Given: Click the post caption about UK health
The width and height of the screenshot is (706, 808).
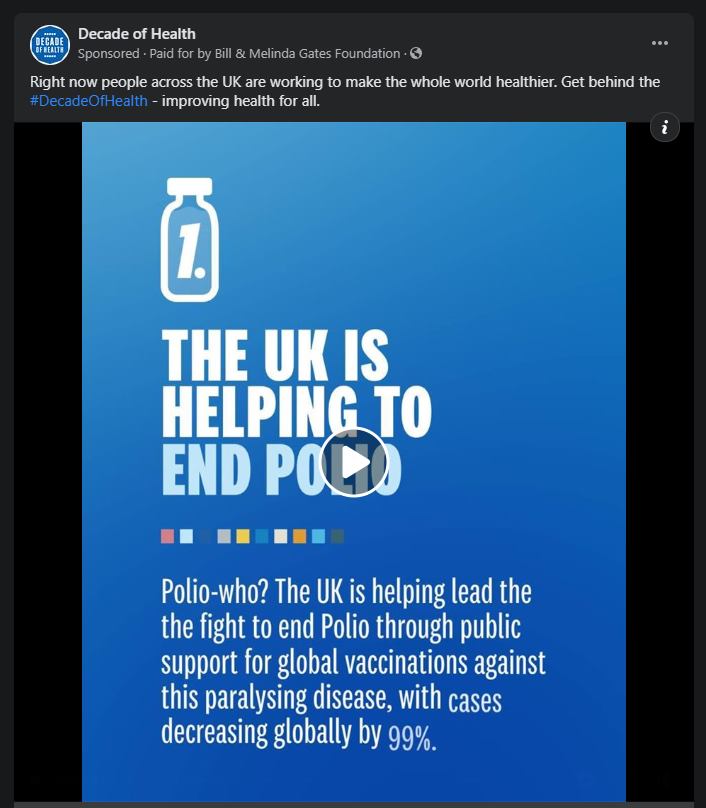Looking at the screenshot, I should [x=345, y=91].
